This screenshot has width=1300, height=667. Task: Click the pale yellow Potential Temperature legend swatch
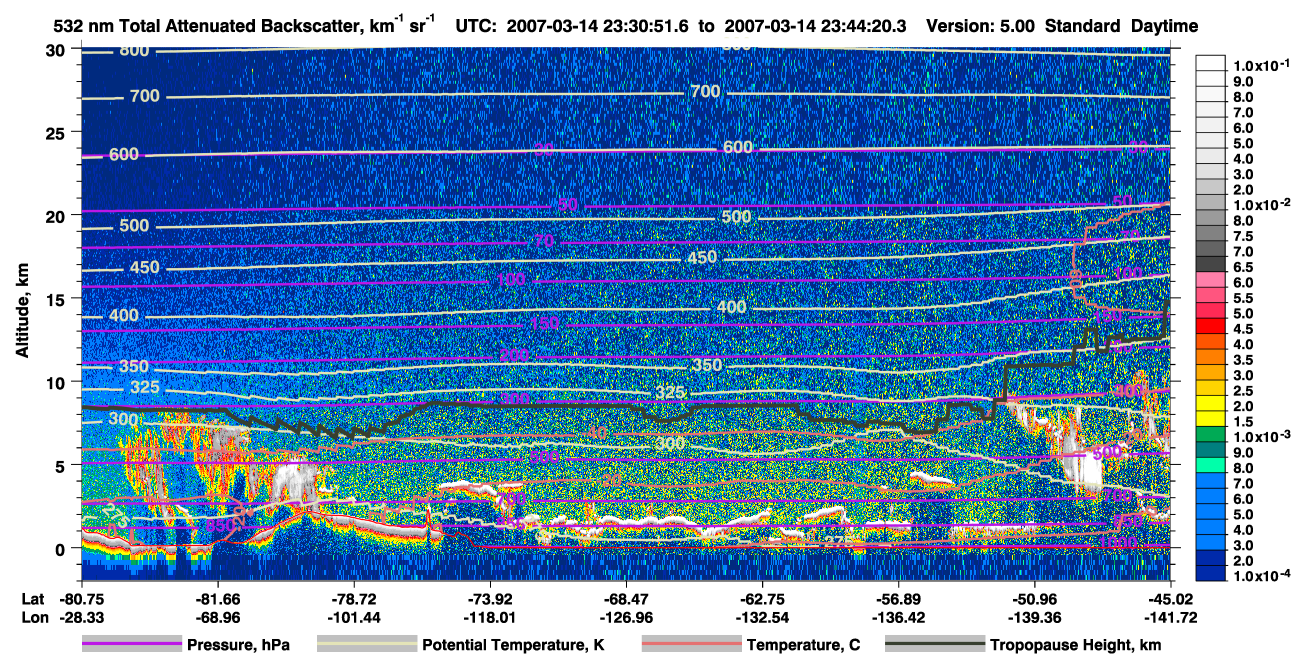coord(365,645)
